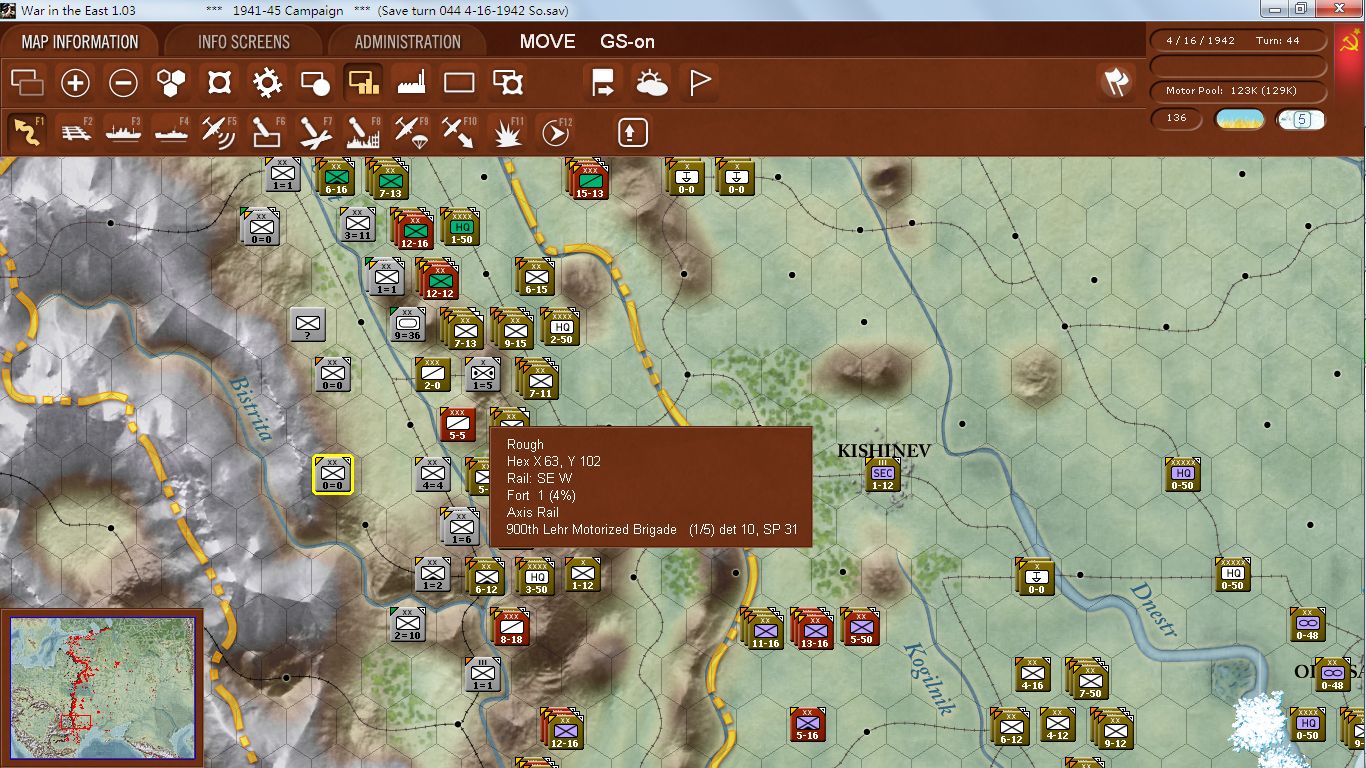Select the yellow-highlighted 0=0 unit counter

[333, 474]
